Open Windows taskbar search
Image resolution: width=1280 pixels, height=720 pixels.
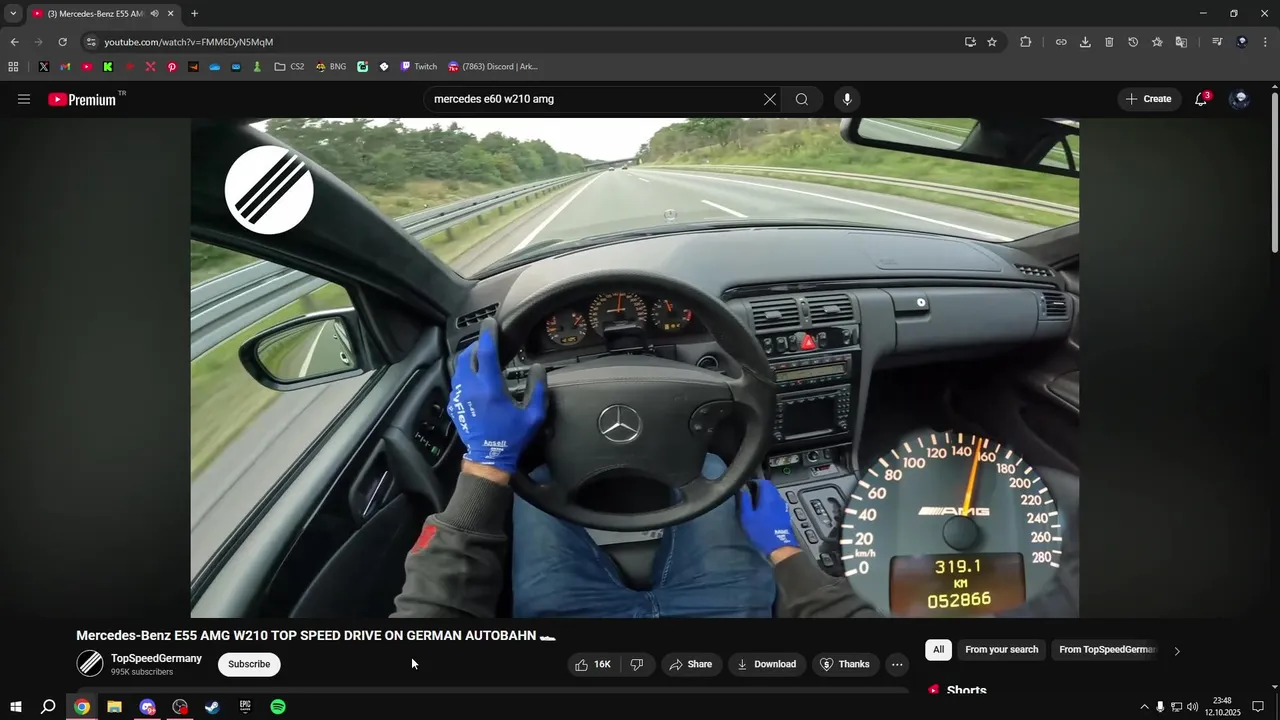coord(48,707)
